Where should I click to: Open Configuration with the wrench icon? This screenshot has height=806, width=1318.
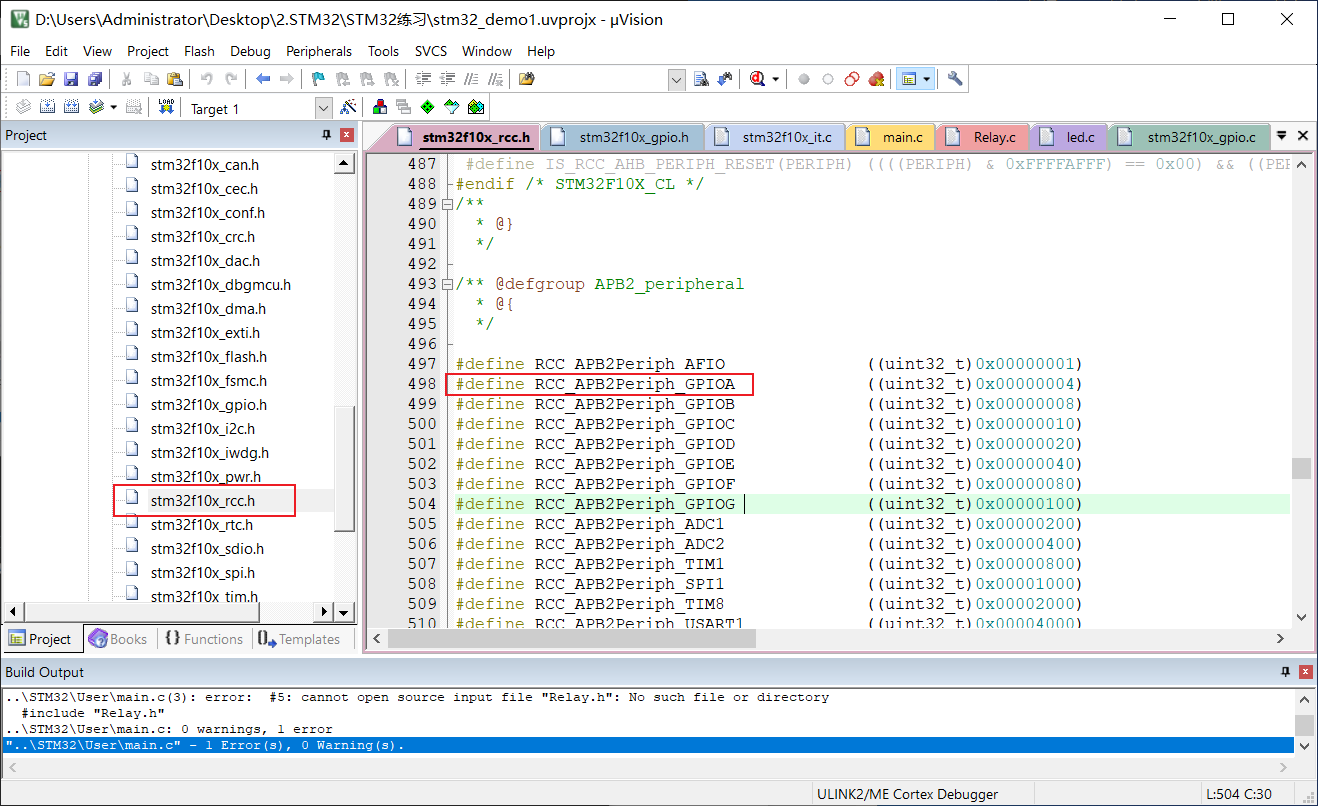point(955,79)
